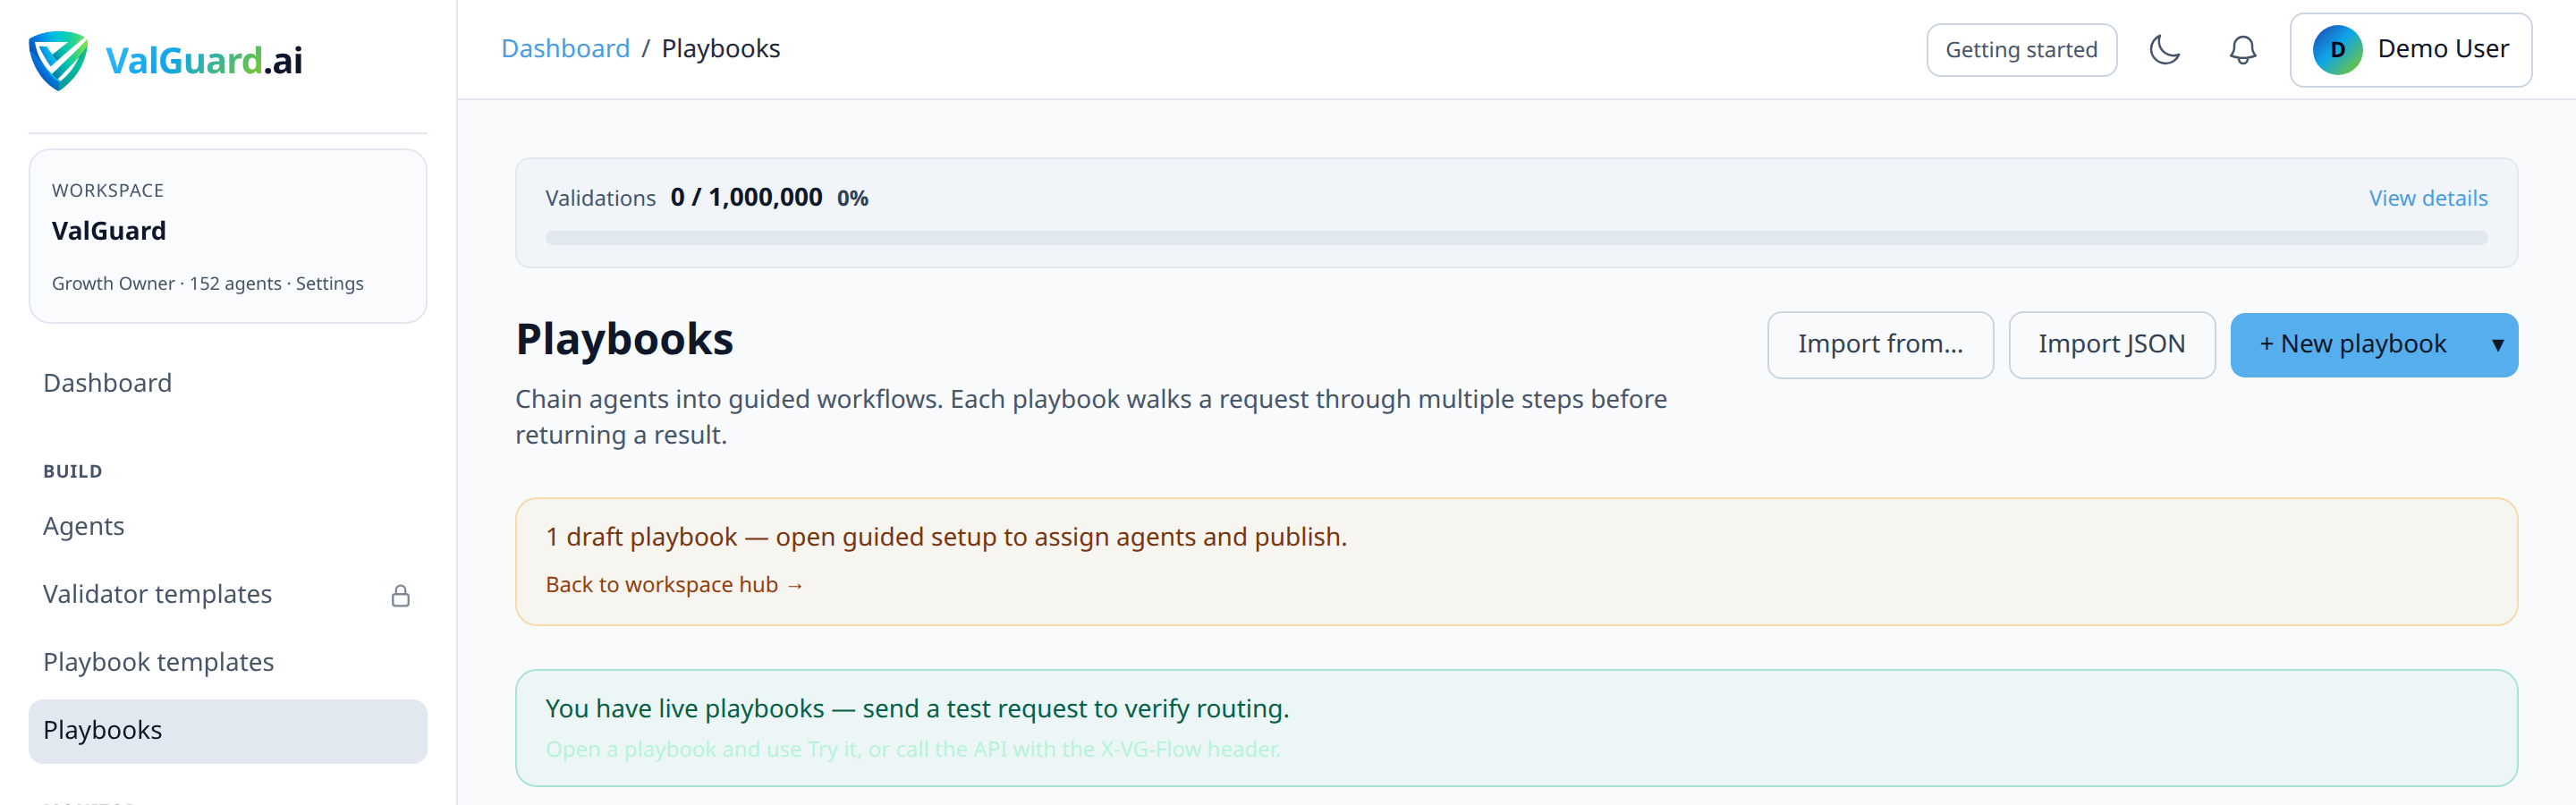2576x805 pixels.
Task: Click 'Growth Owner · 152 agents' text
Action: click(166, 283)
